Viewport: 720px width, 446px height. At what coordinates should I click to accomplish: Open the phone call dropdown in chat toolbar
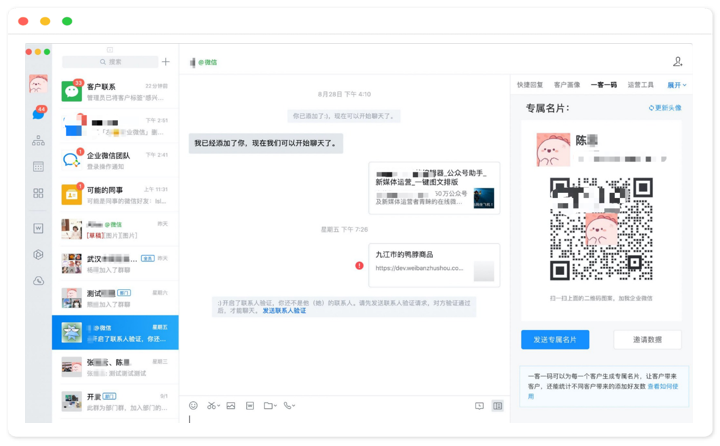tap(289, 406)
